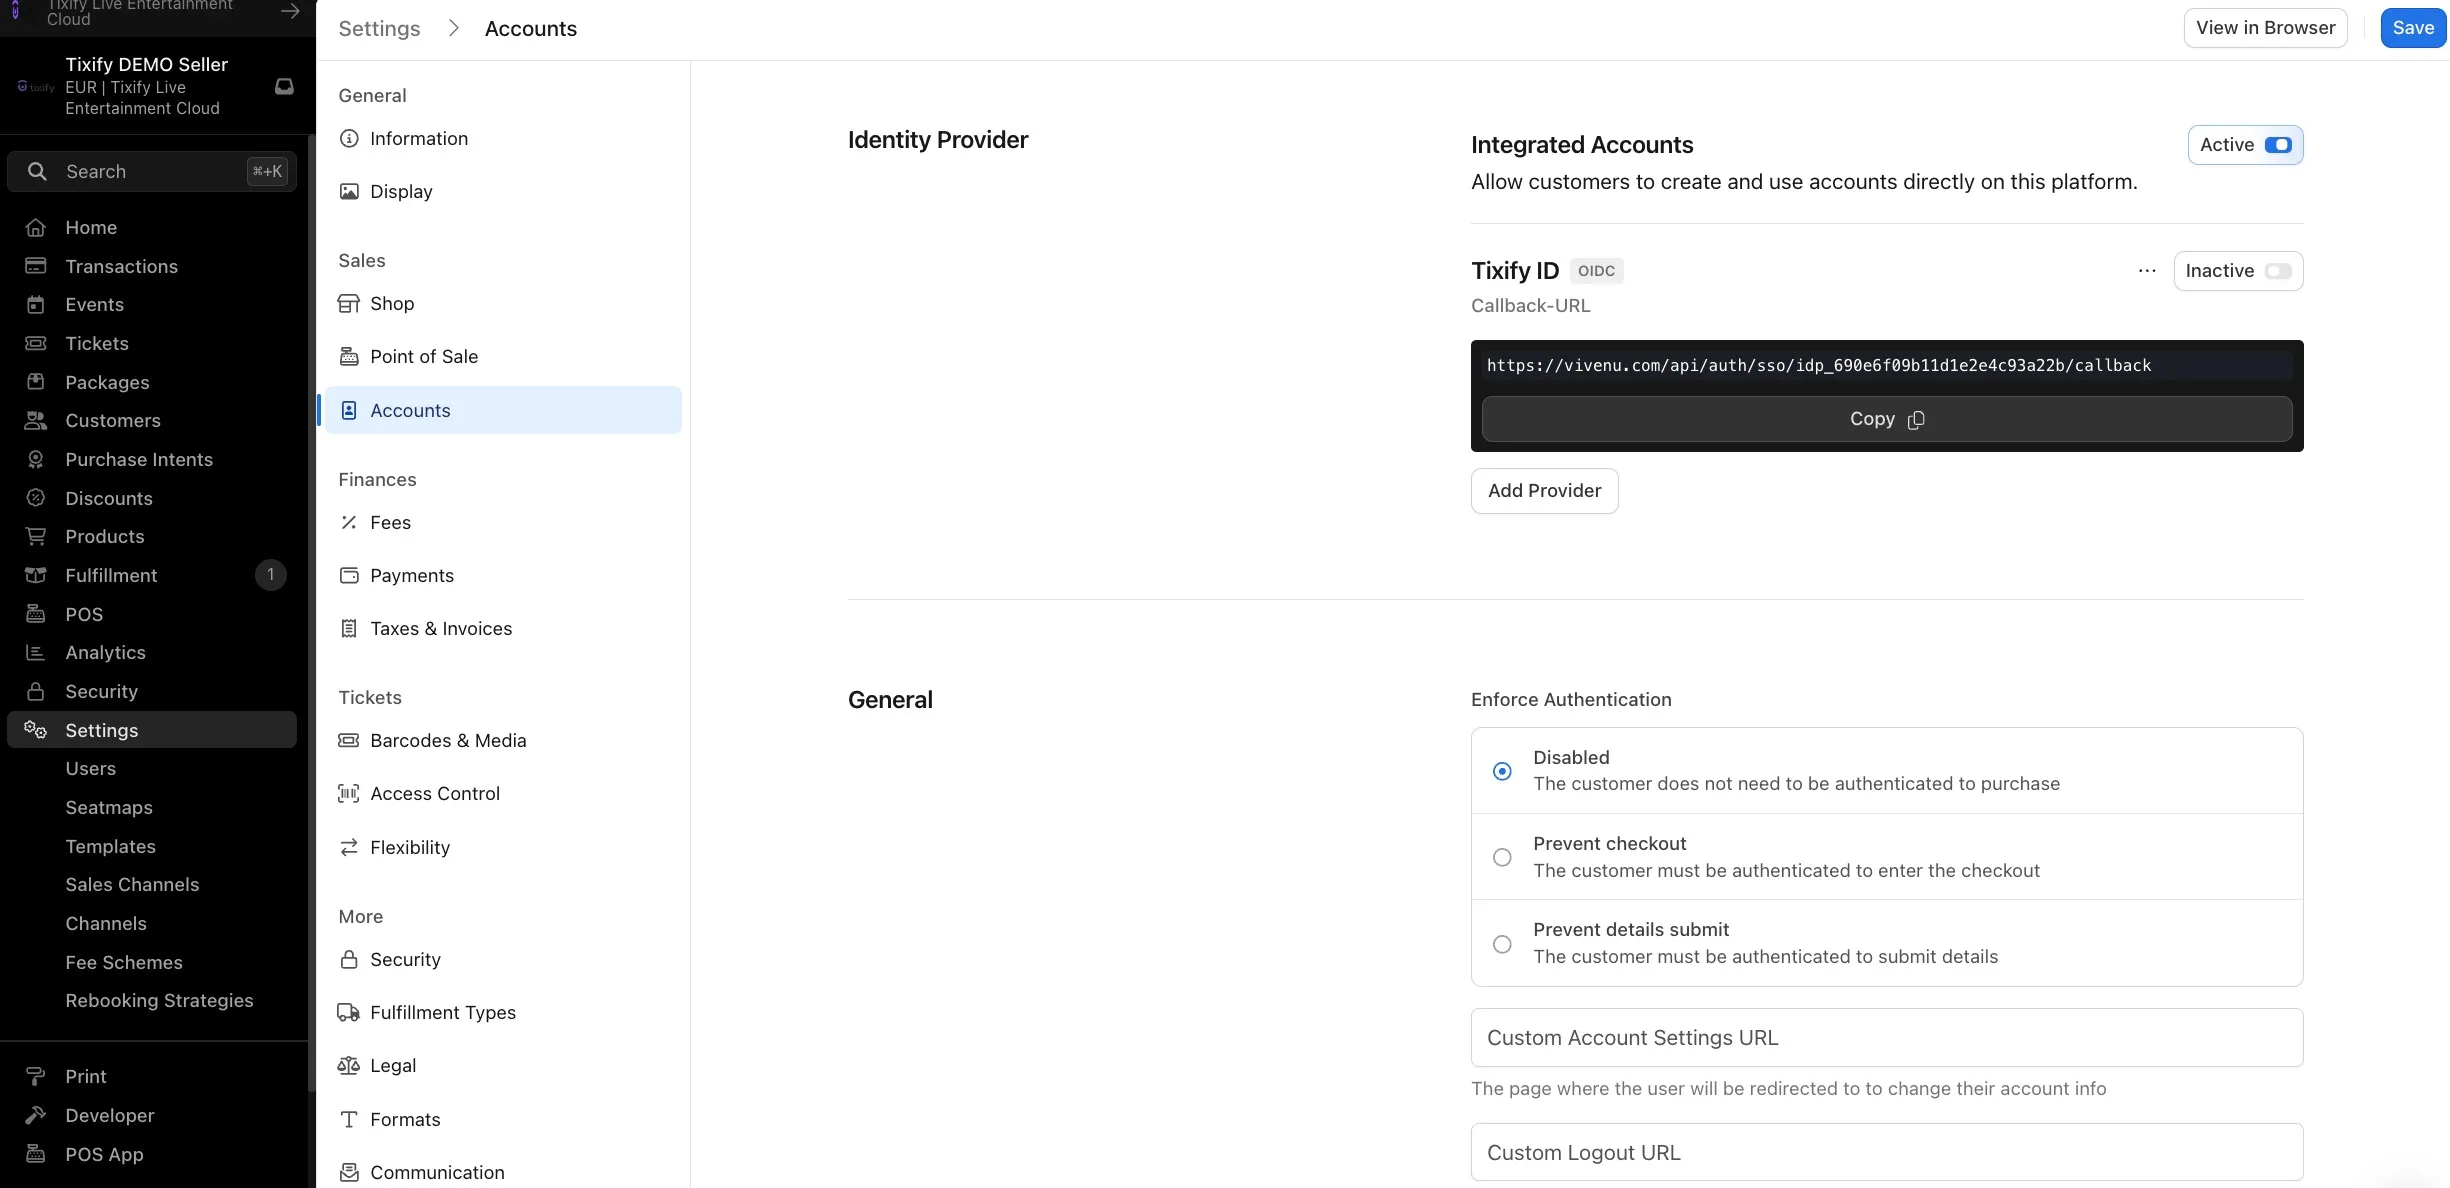Click the Legal scales icon
Image resolution: width=2450 pixels, height=1188 pixels.
pos(349,1066)
